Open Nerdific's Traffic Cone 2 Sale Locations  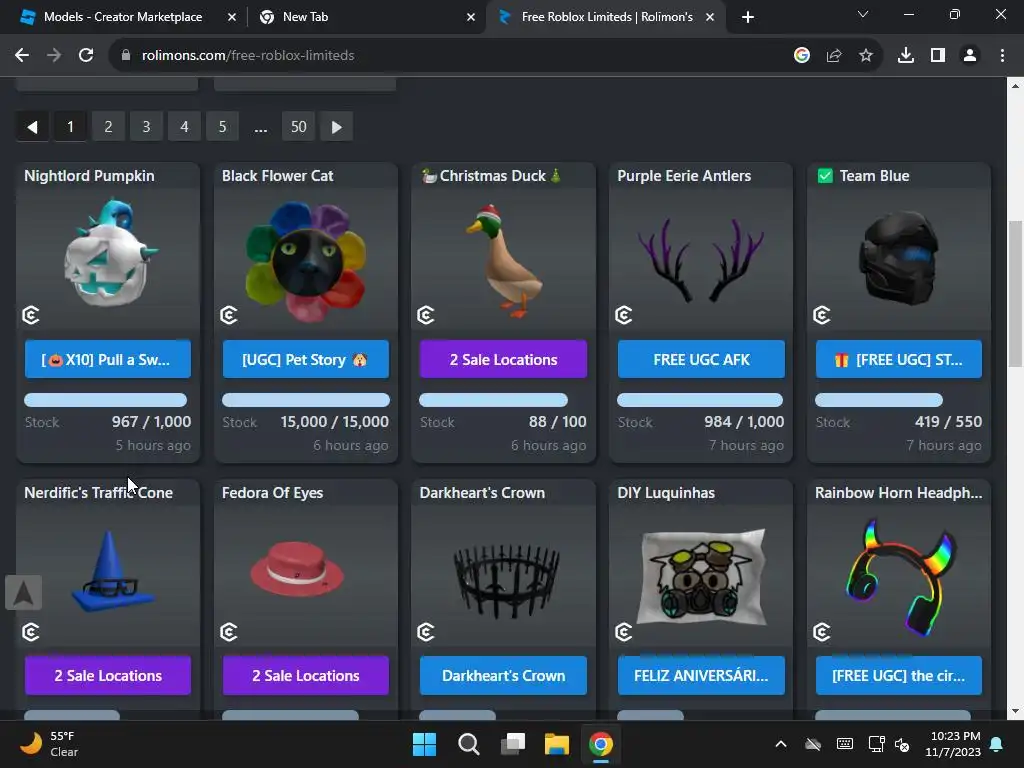(x=108, y=675)
